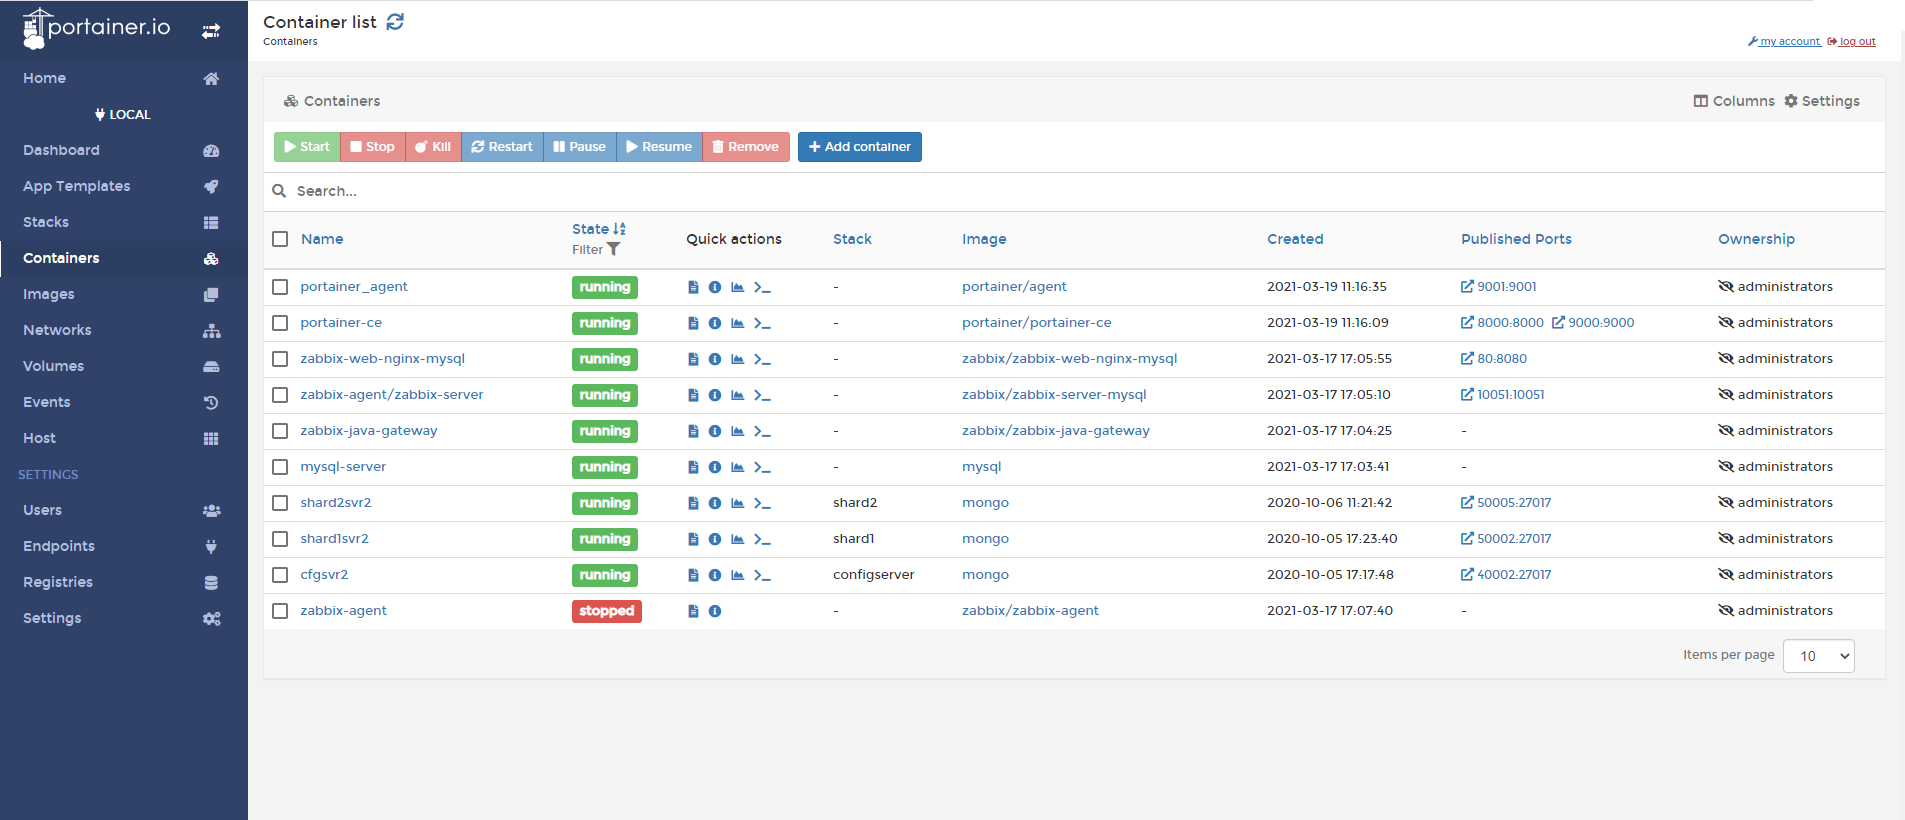Open the Columns selector
This screenshot has height=820, width=1905.
click(1734, 101)
